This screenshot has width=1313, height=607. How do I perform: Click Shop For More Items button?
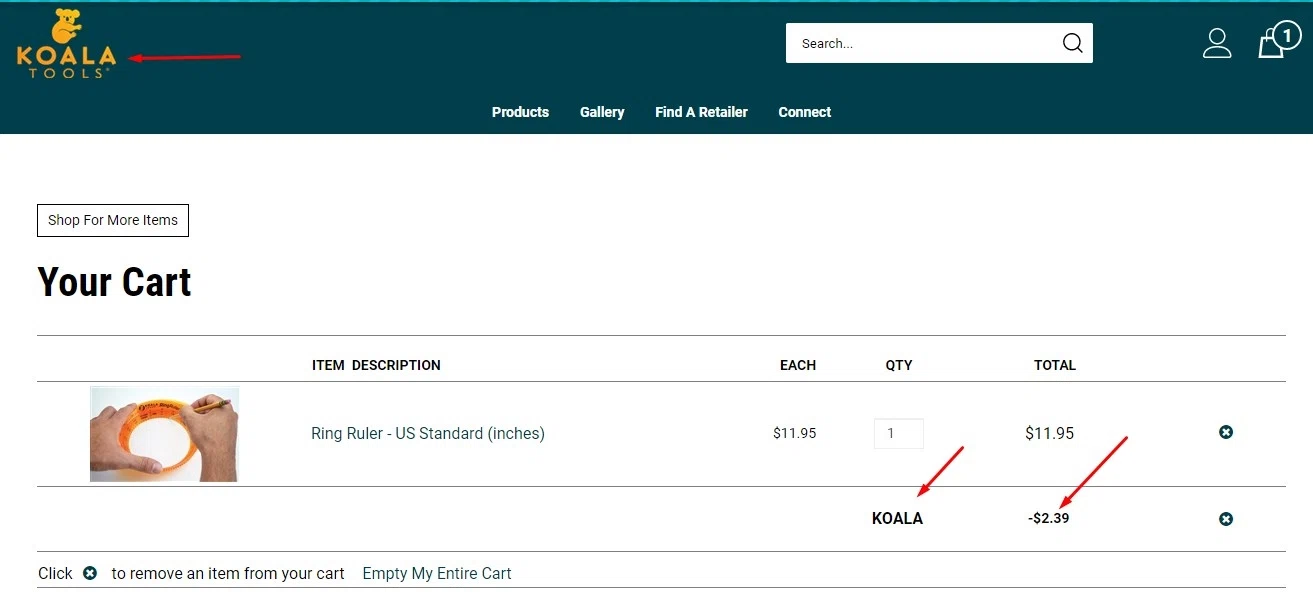(x=113, y=220)
